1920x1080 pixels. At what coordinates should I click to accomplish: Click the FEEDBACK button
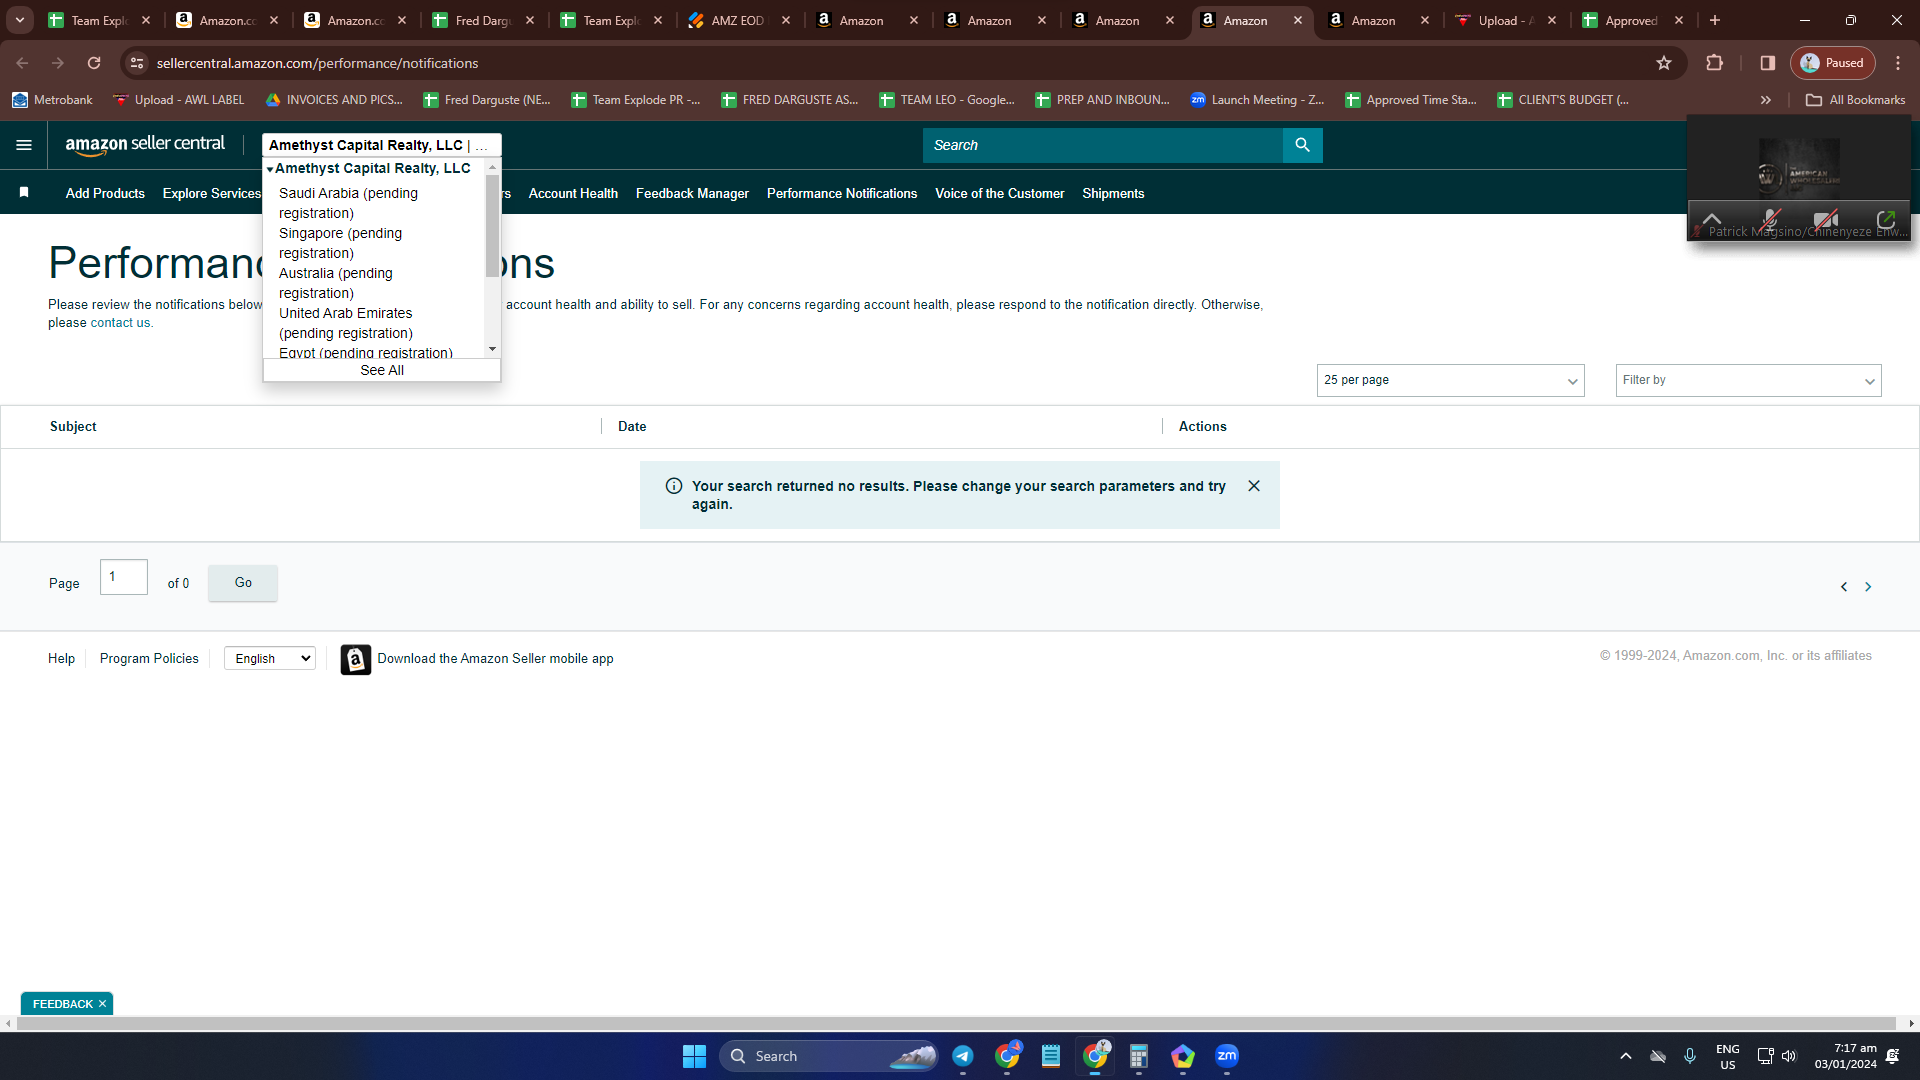point(62,1004)
